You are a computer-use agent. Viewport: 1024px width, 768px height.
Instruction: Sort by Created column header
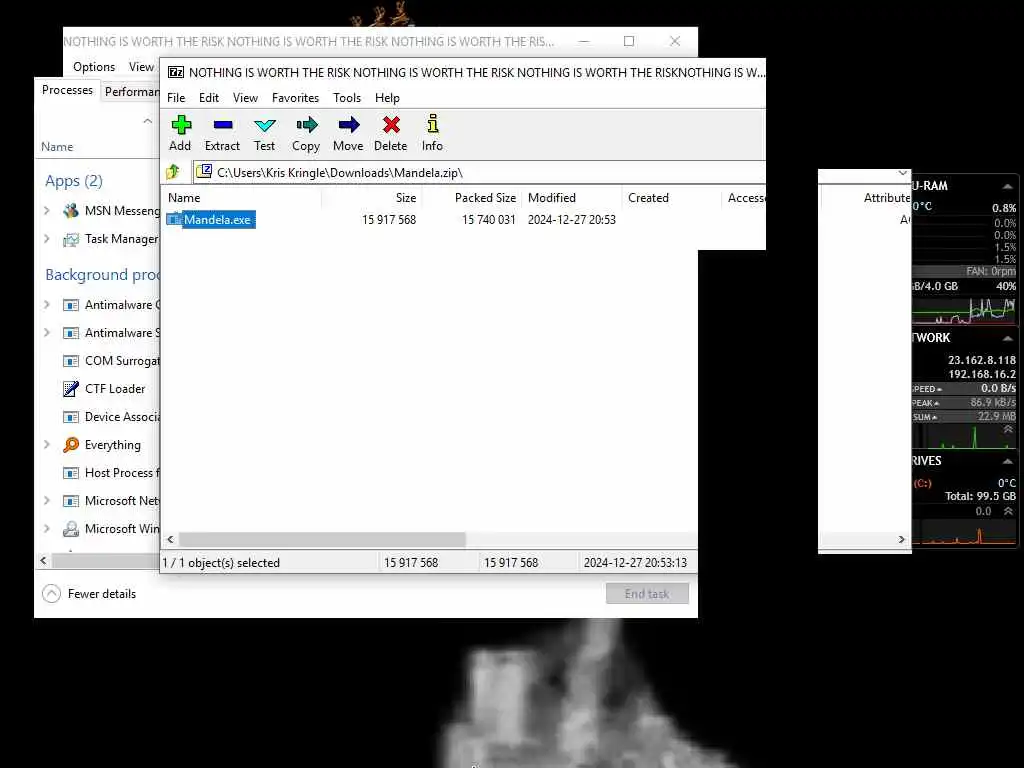pyautogui.click(x=671, y=198)
